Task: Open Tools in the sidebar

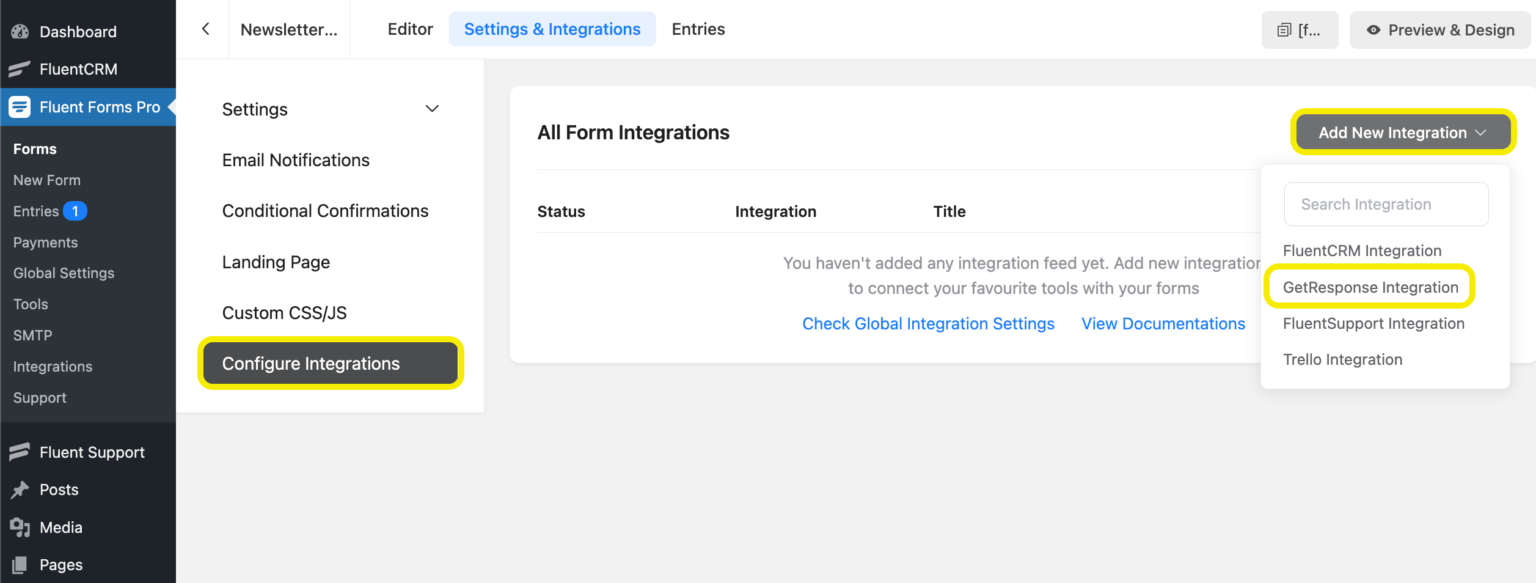Action: point(30,304)
